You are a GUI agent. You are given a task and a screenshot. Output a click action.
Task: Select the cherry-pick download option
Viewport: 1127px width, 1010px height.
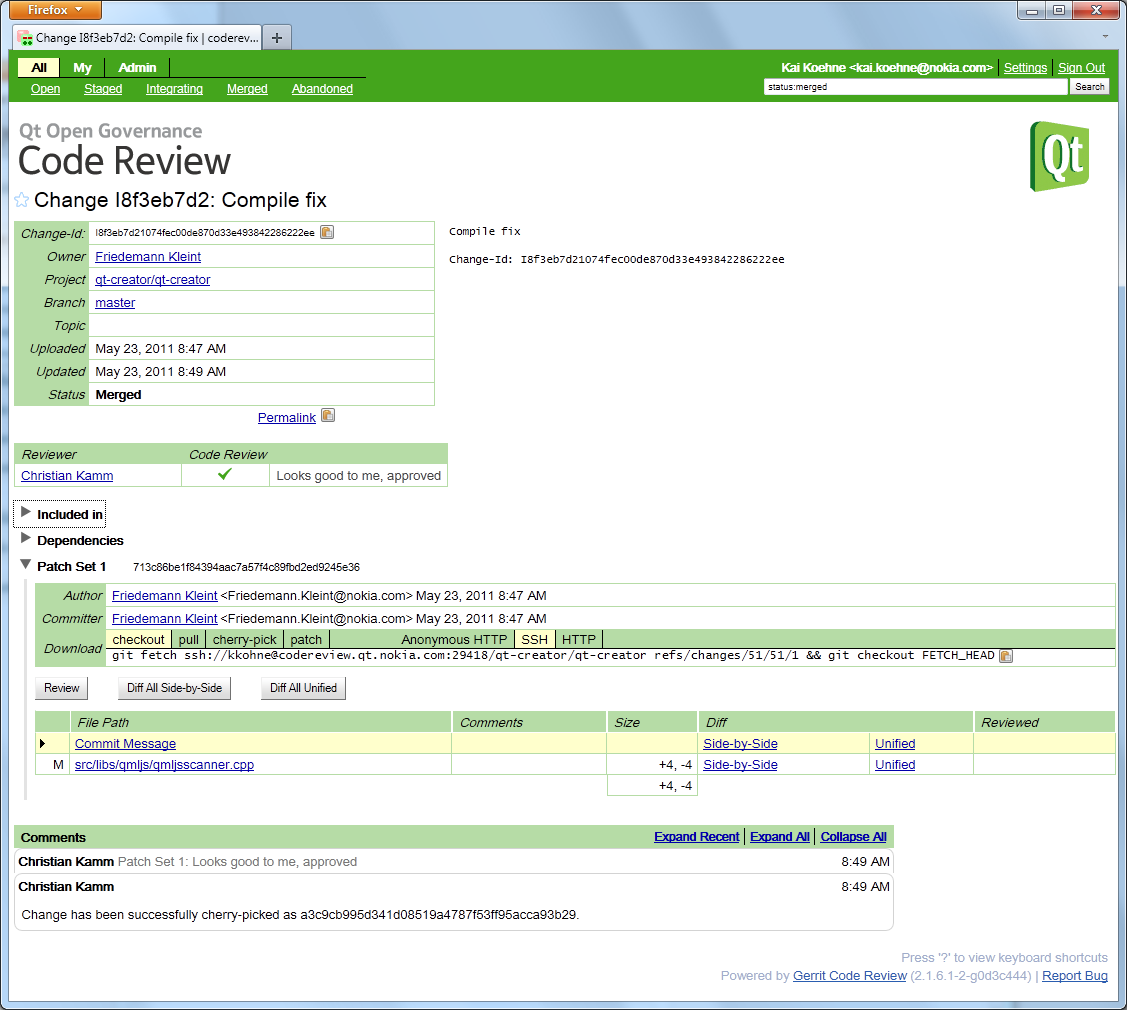pos(244,639)
